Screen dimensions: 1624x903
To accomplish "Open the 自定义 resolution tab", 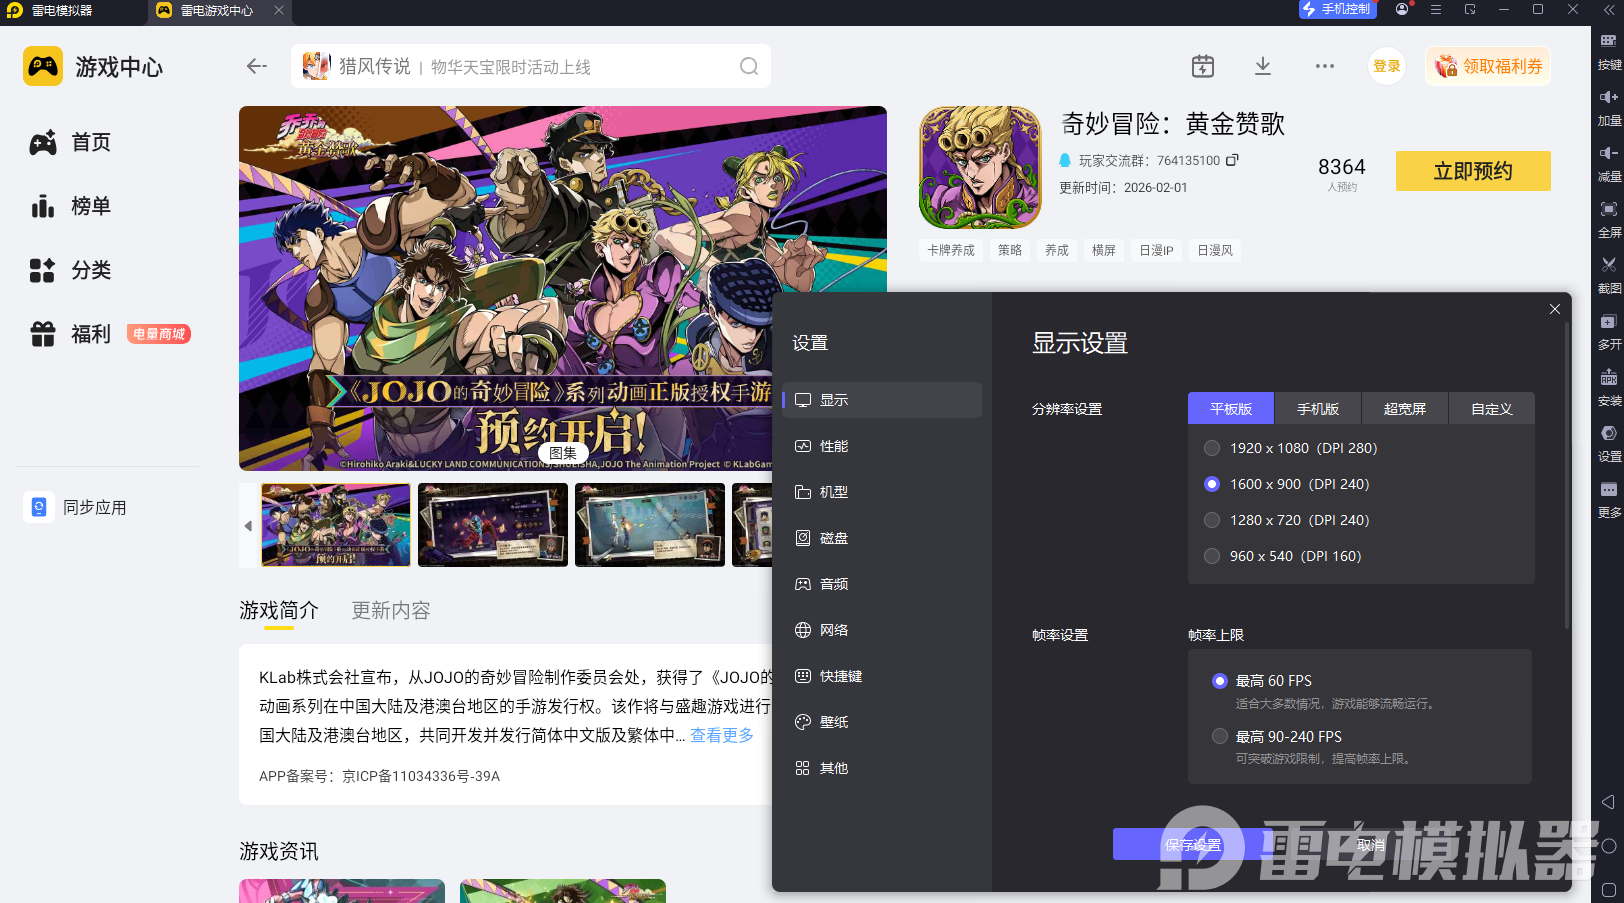I will click(1491, 408).
